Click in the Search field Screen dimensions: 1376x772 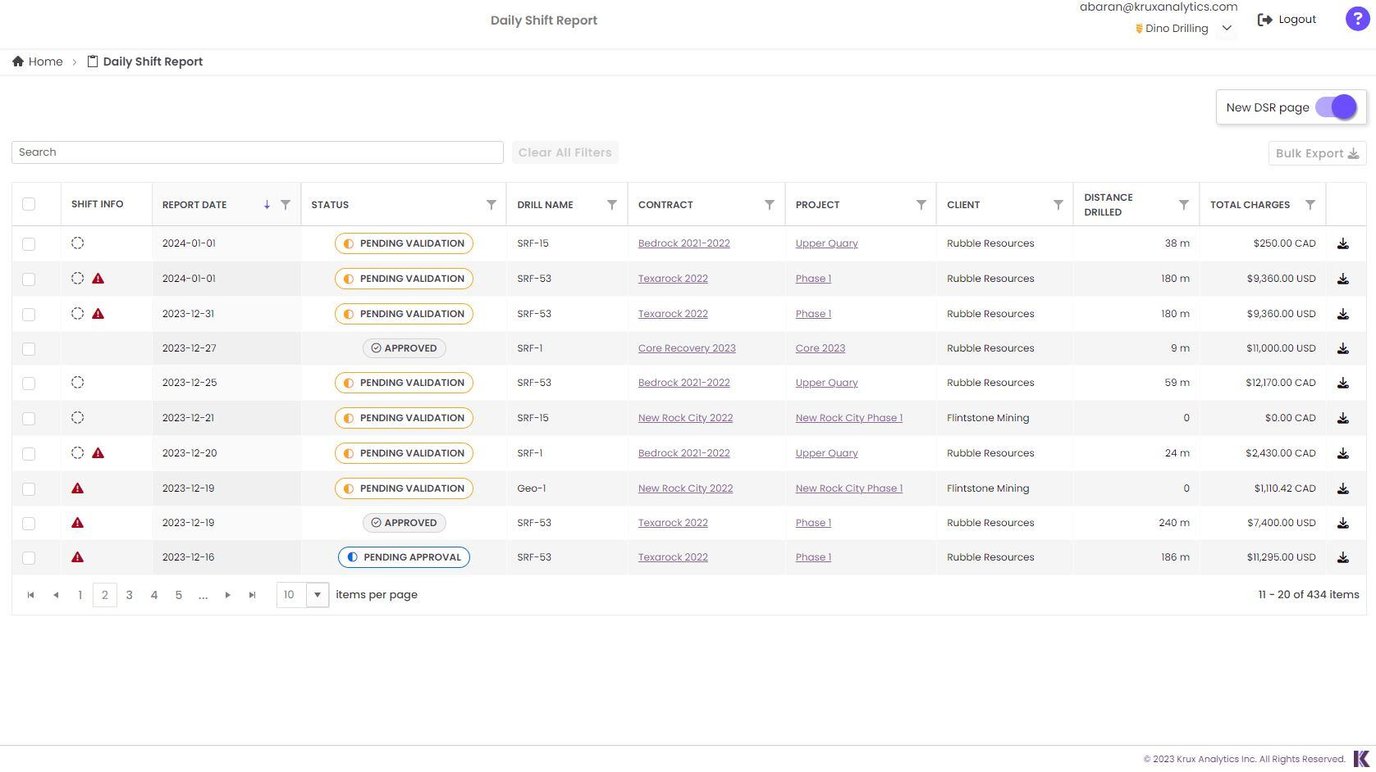257,152
